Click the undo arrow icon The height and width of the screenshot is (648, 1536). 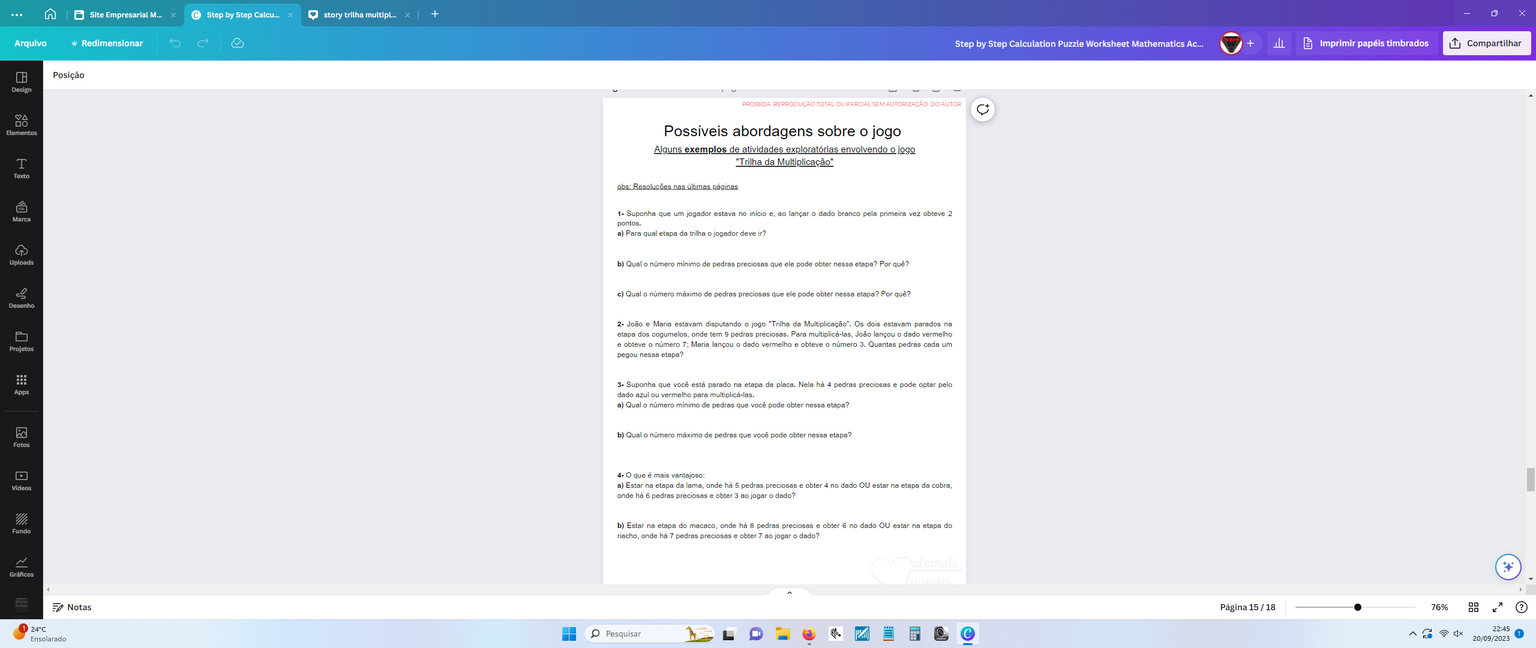click(175, 43)
